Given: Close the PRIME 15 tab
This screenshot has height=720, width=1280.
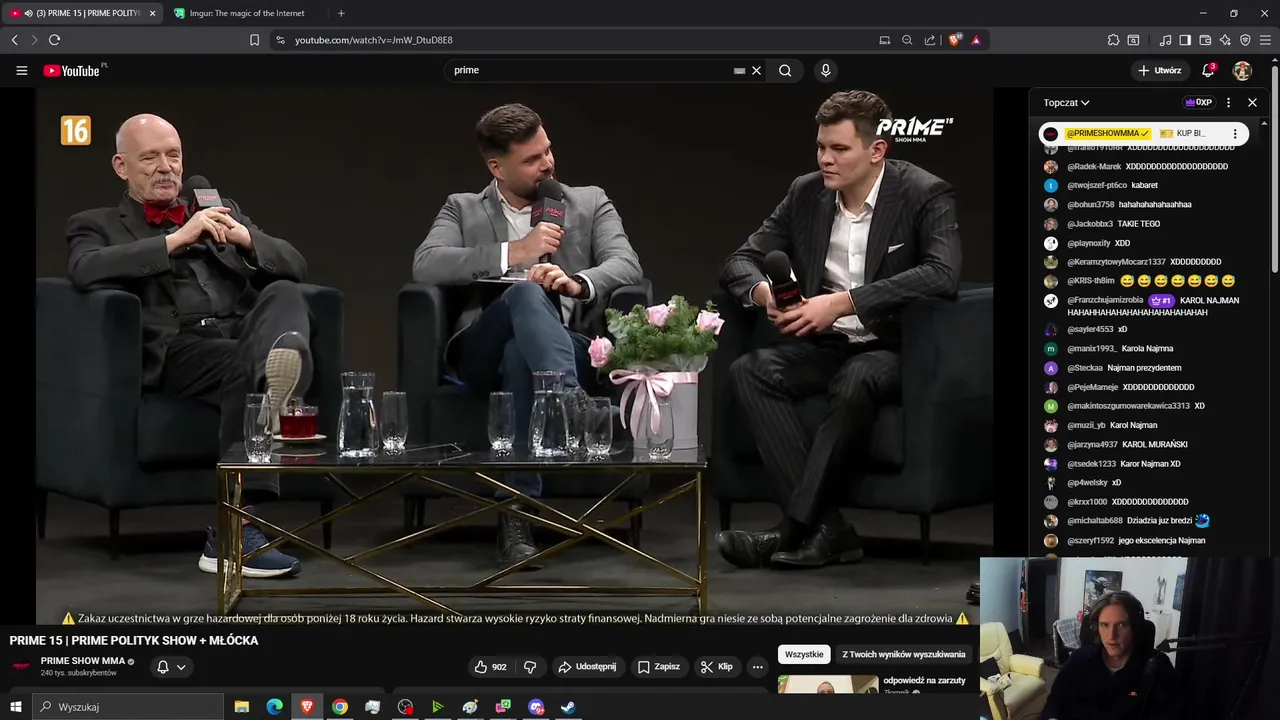Looking at the screenshot, I should 153,13.
